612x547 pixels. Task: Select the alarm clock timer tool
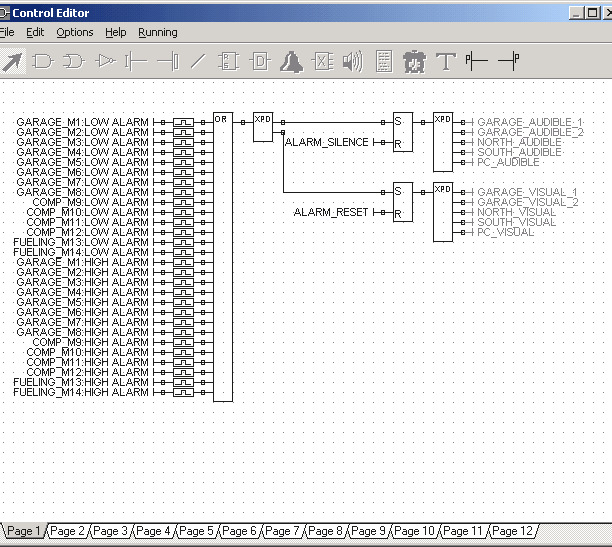[x=414, y=62]
